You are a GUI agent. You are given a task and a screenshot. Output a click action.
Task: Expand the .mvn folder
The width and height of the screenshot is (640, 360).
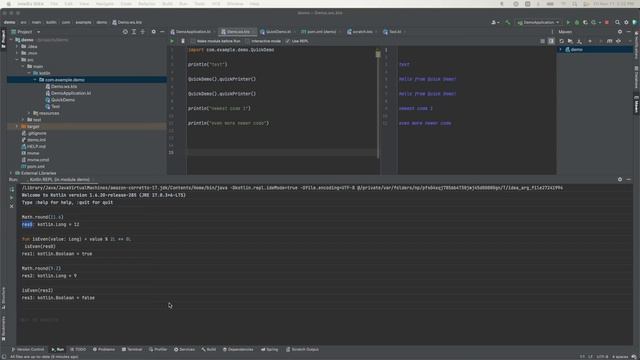(x=17, y=53)
